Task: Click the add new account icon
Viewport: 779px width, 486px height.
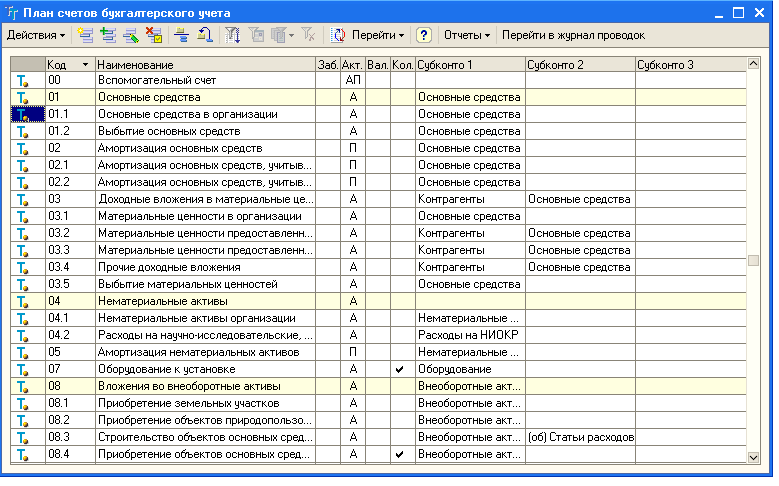Action: [83, 35]
